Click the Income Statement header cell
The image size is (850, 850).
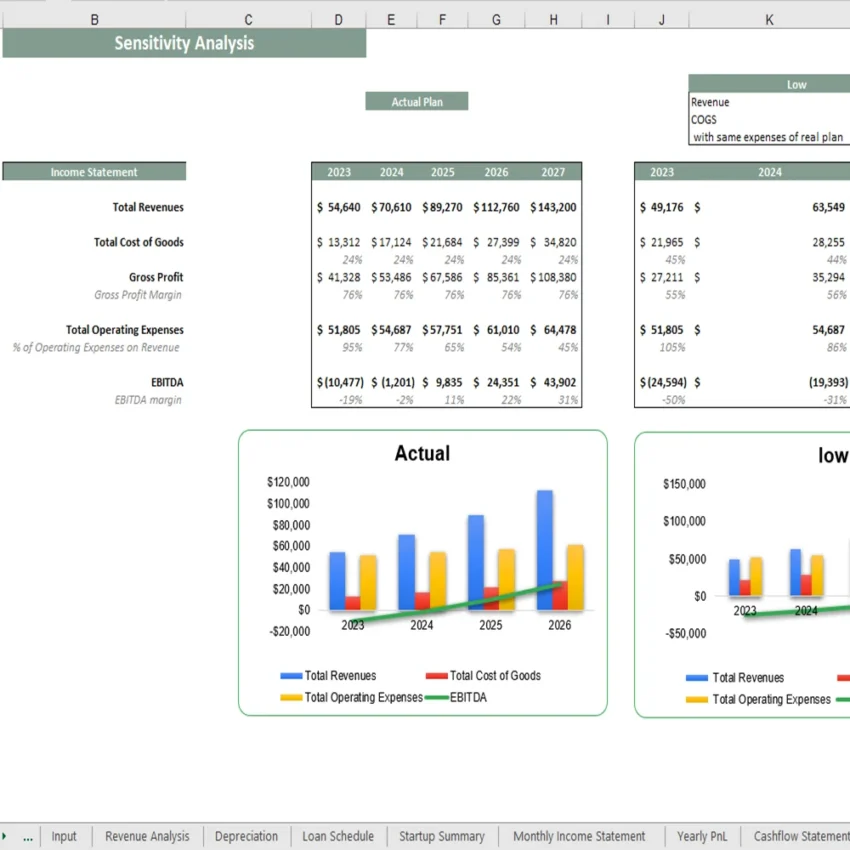[94, 170]
